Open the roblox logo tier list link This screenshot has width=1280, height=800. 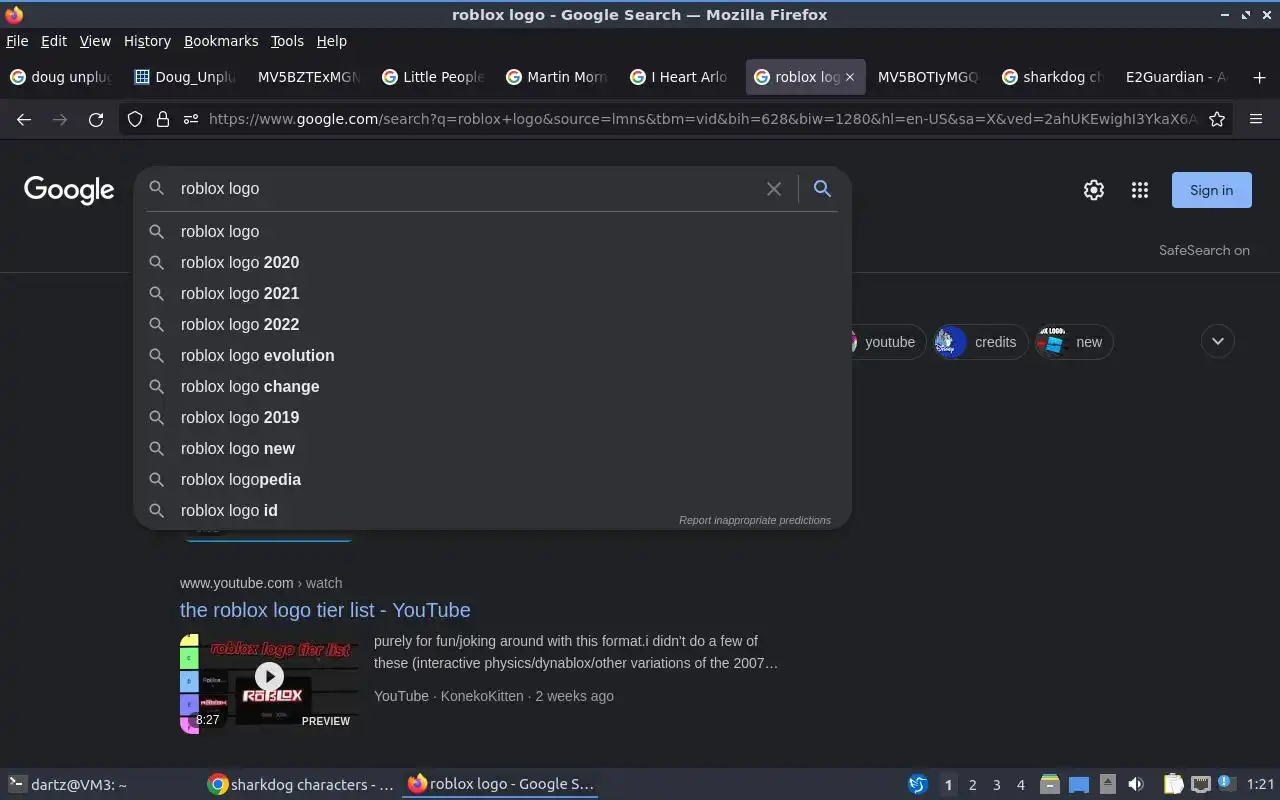tap(325, 610)
